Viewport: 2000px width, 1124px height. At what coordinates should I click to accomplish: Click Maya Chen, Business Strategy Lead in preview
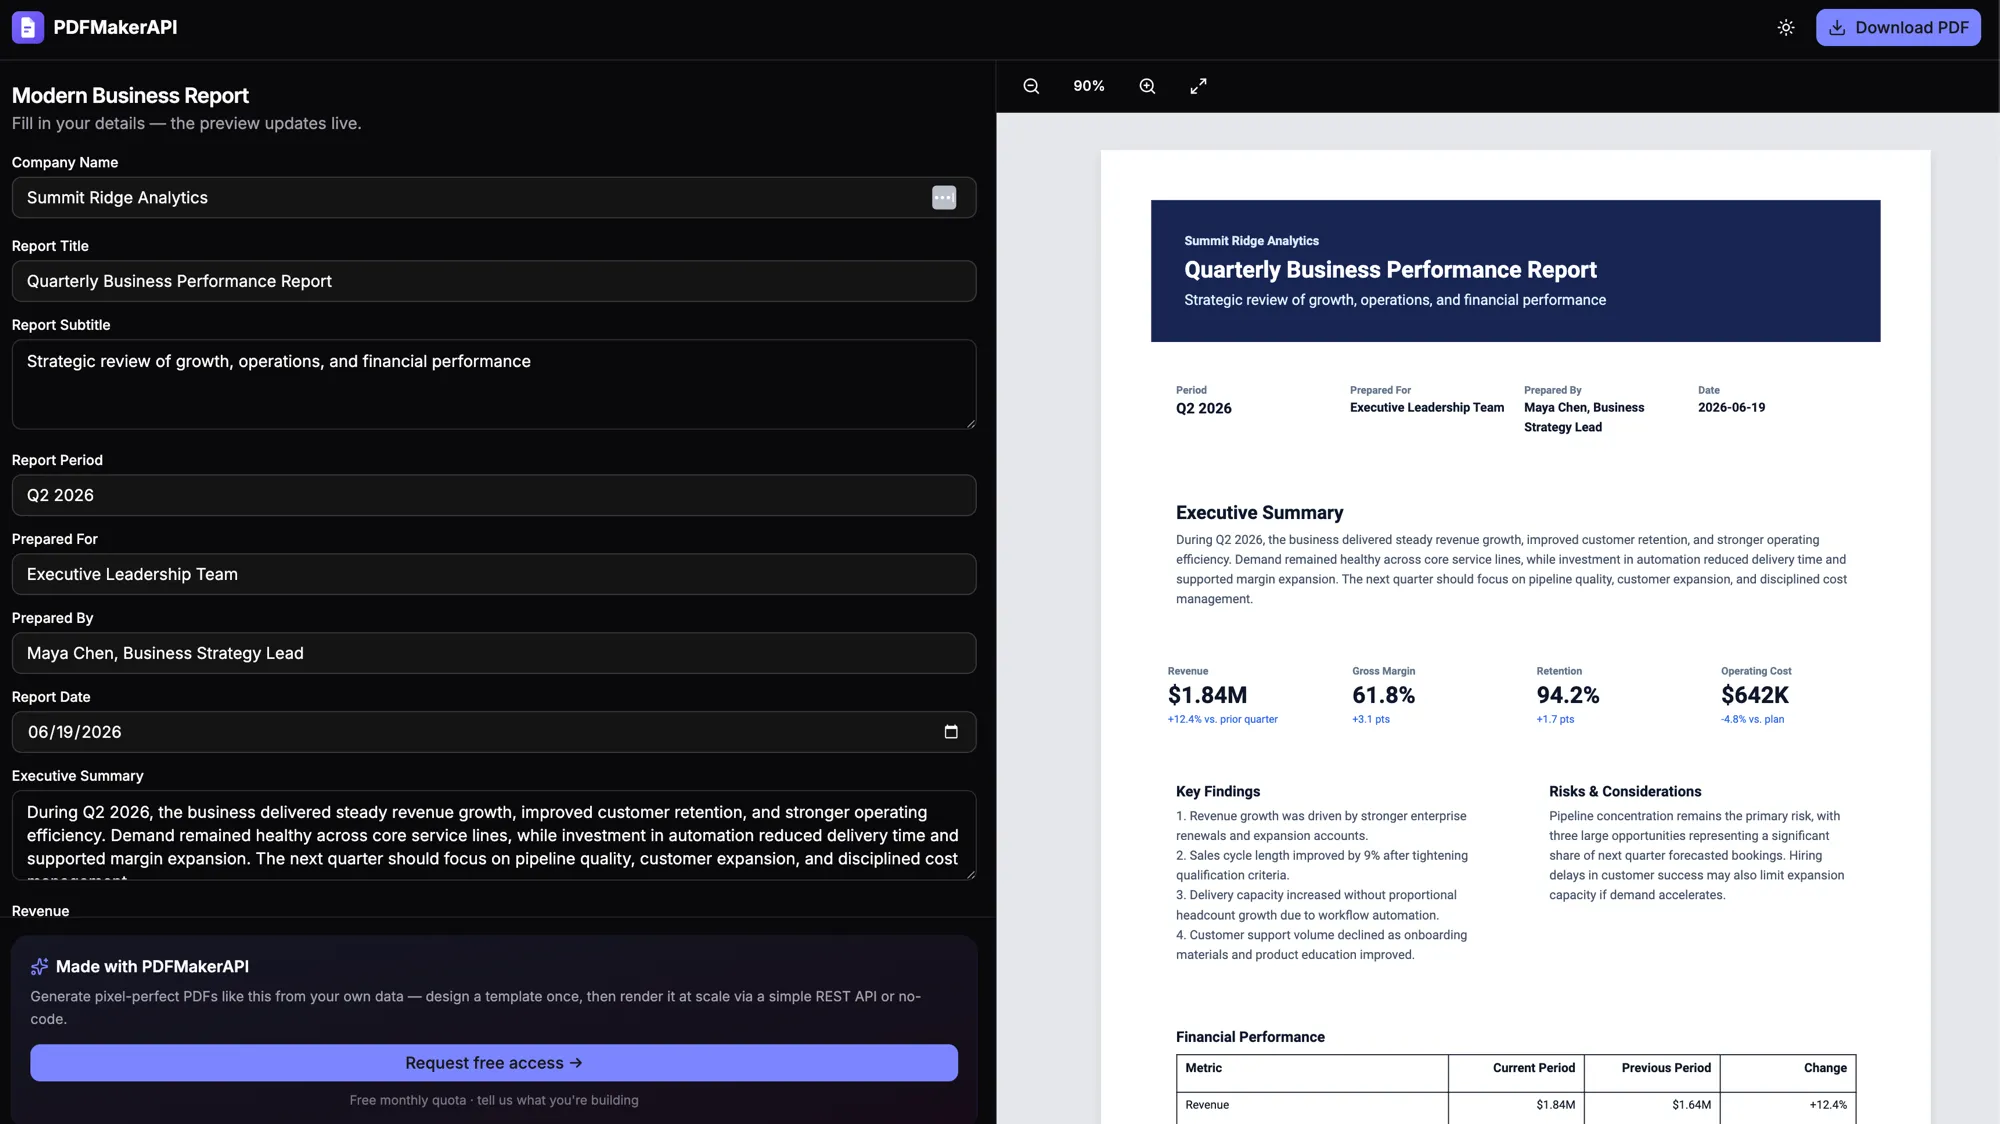point(1583,417)
